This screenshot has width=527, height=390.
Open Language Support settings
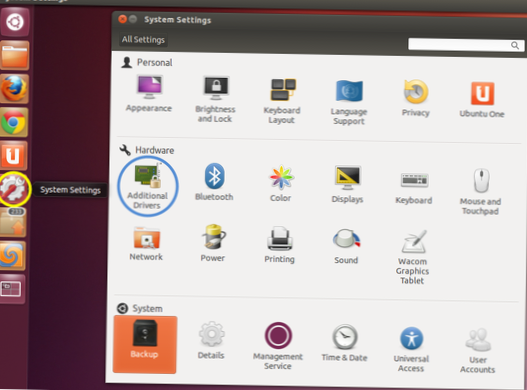click(x=349, y=102)
